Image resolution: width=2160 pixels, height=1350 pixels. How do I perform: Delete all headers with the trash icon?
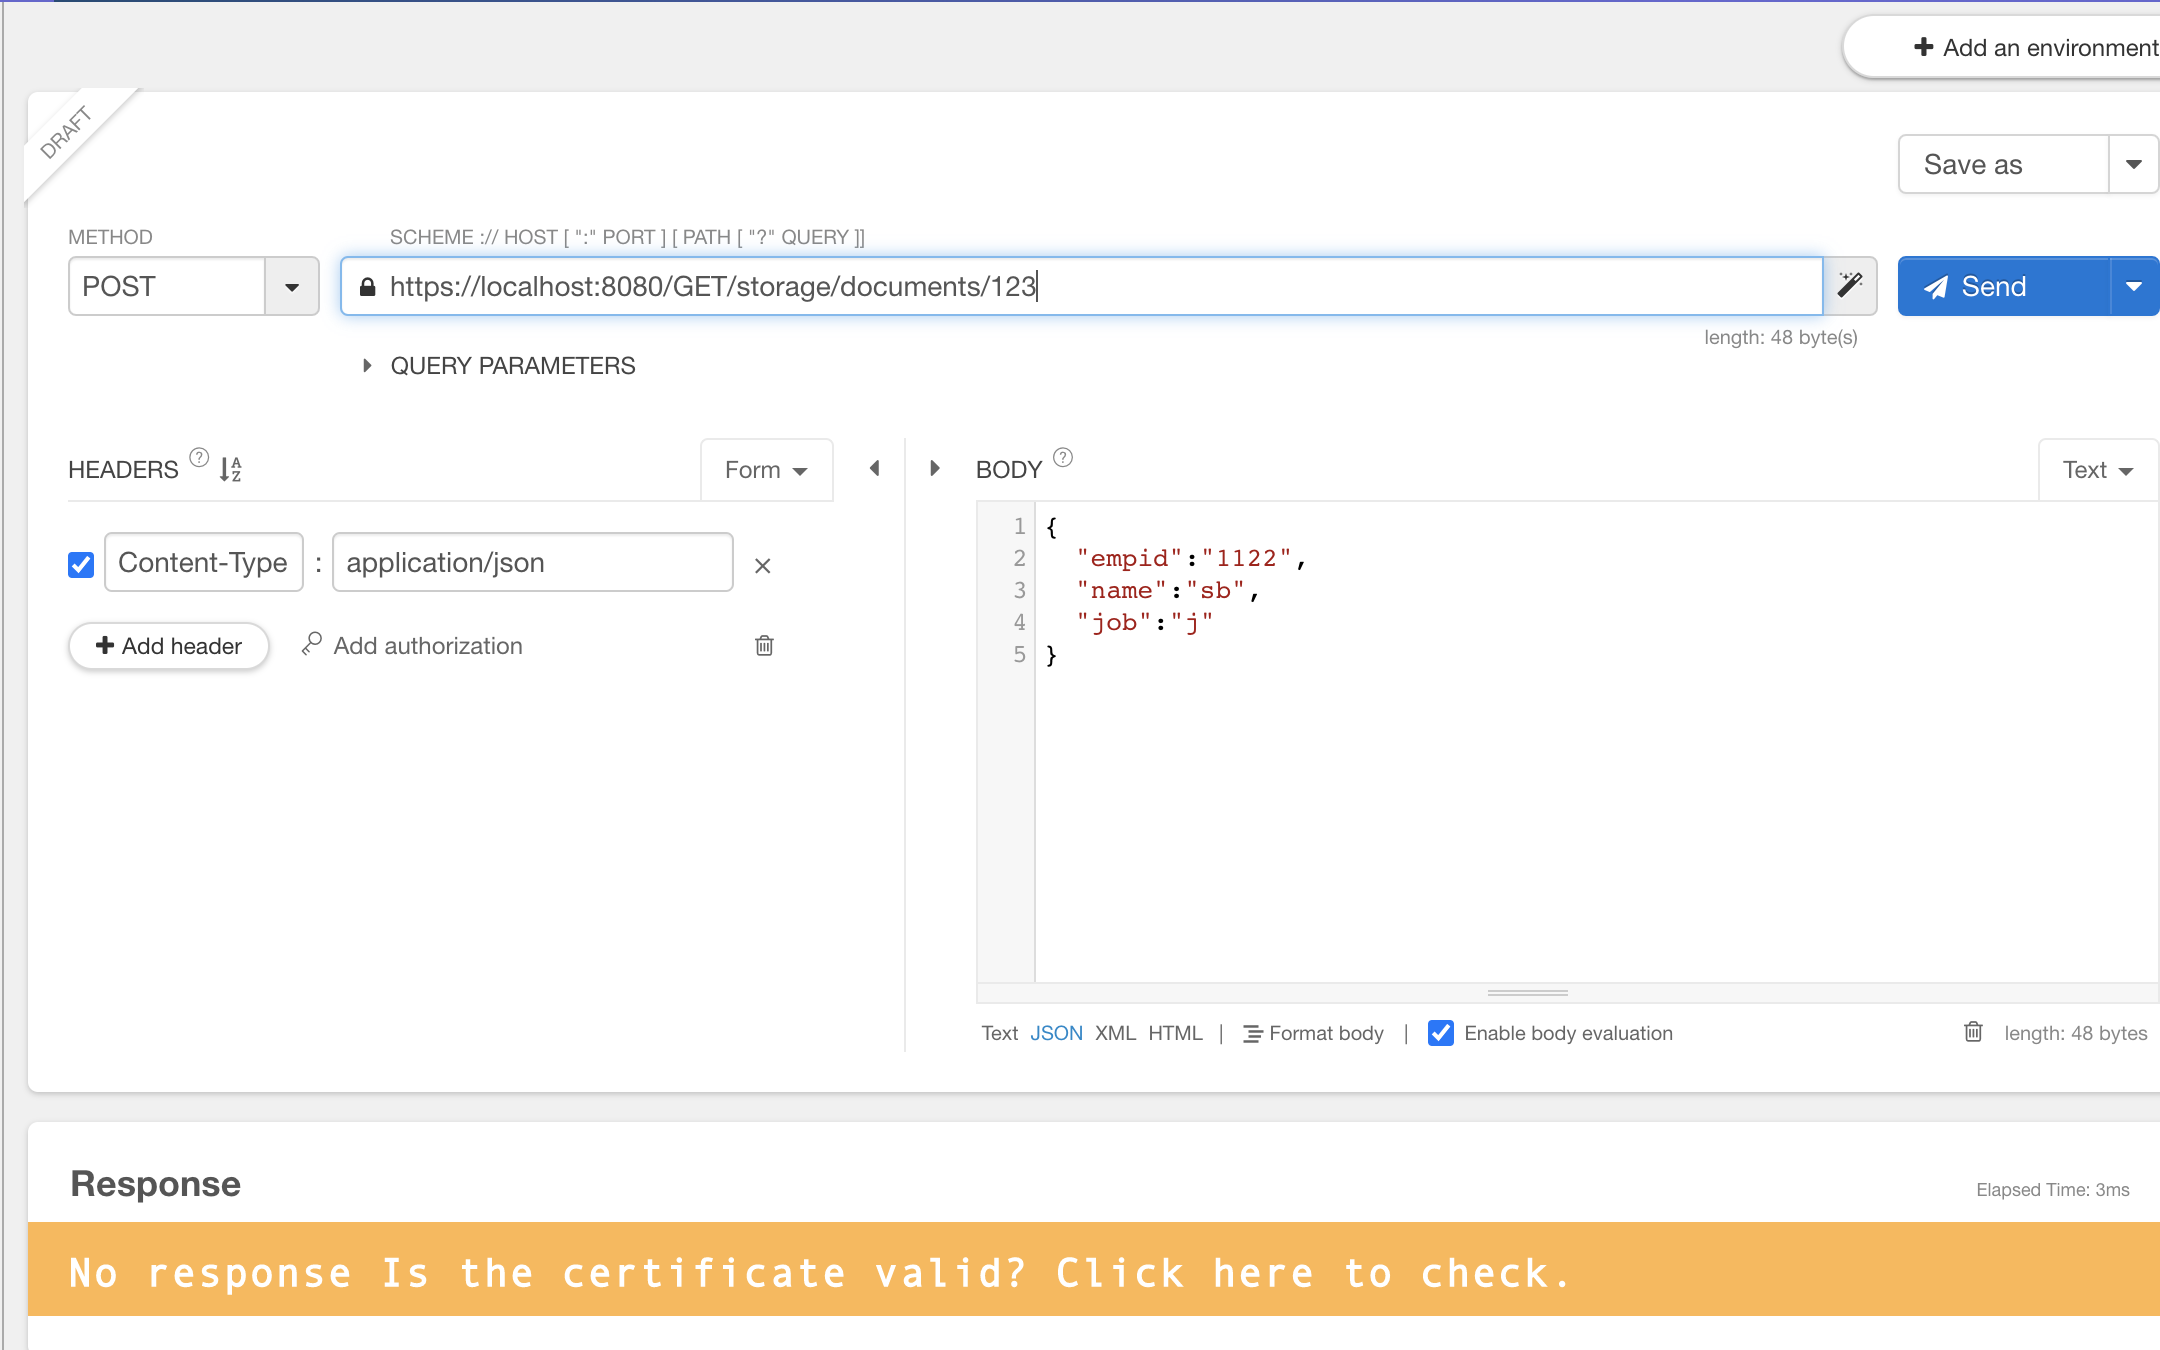pos(764,645)
